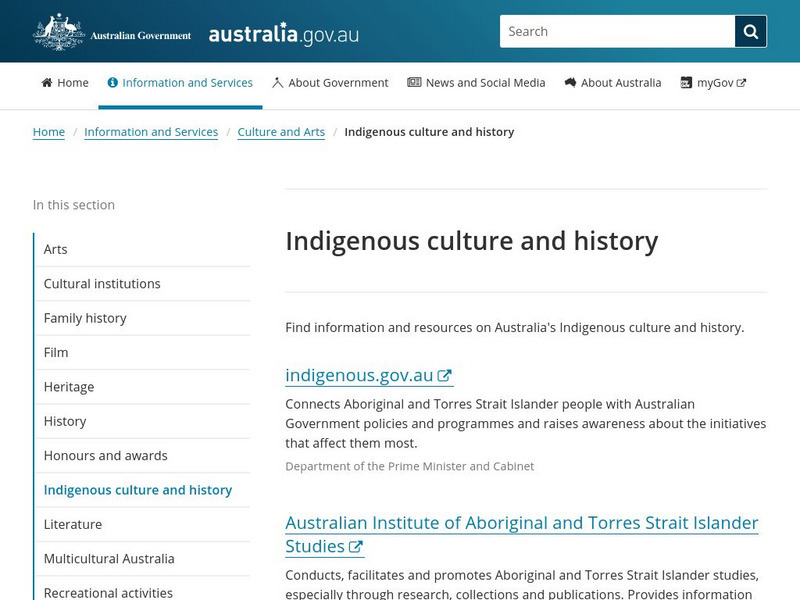
Task: Open Honours and awards sidebar item
Action: pyautogui.click(x=142, y=456)
